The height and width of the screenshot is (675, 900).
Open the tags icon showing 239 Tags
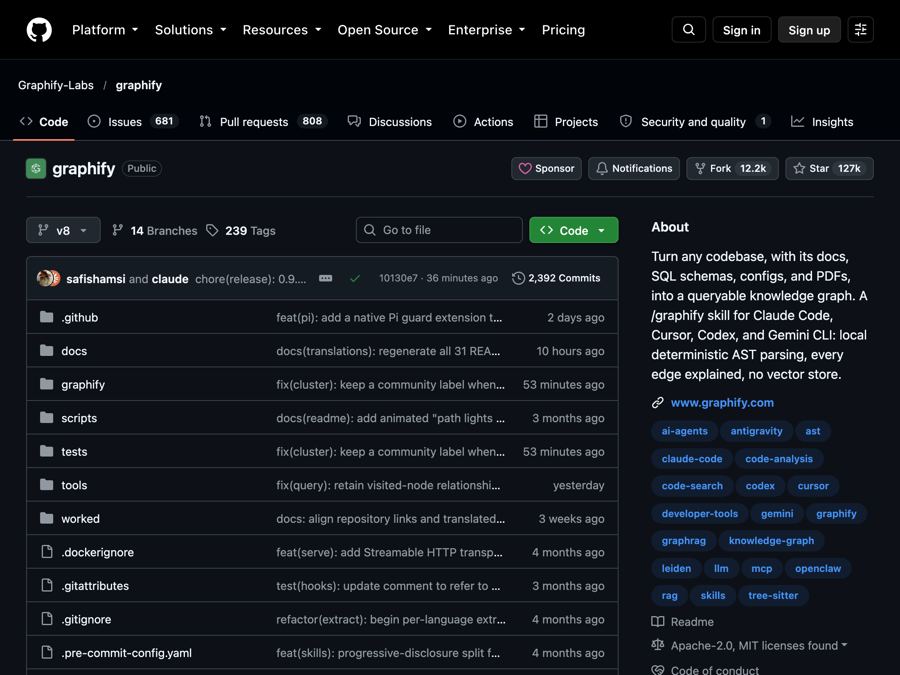pos(212,230)
